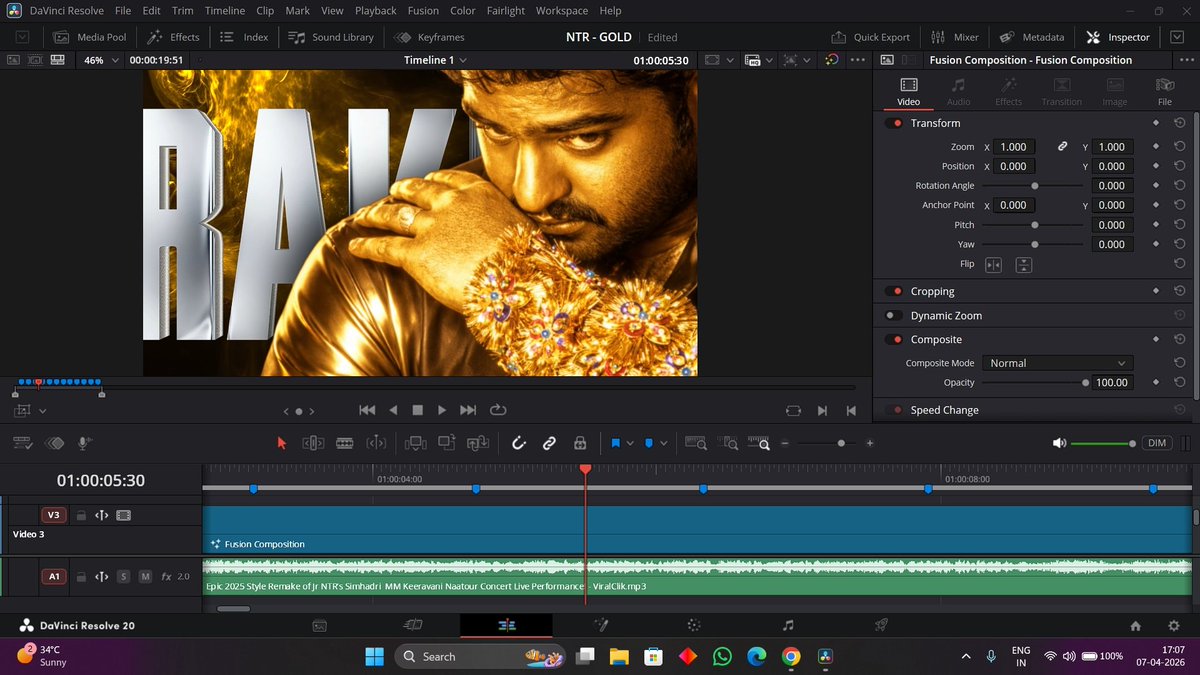The width and height of the screenshot is (1200, 675).
Task: Open Timeline View Options icon
Action: [x=24, y=443]
